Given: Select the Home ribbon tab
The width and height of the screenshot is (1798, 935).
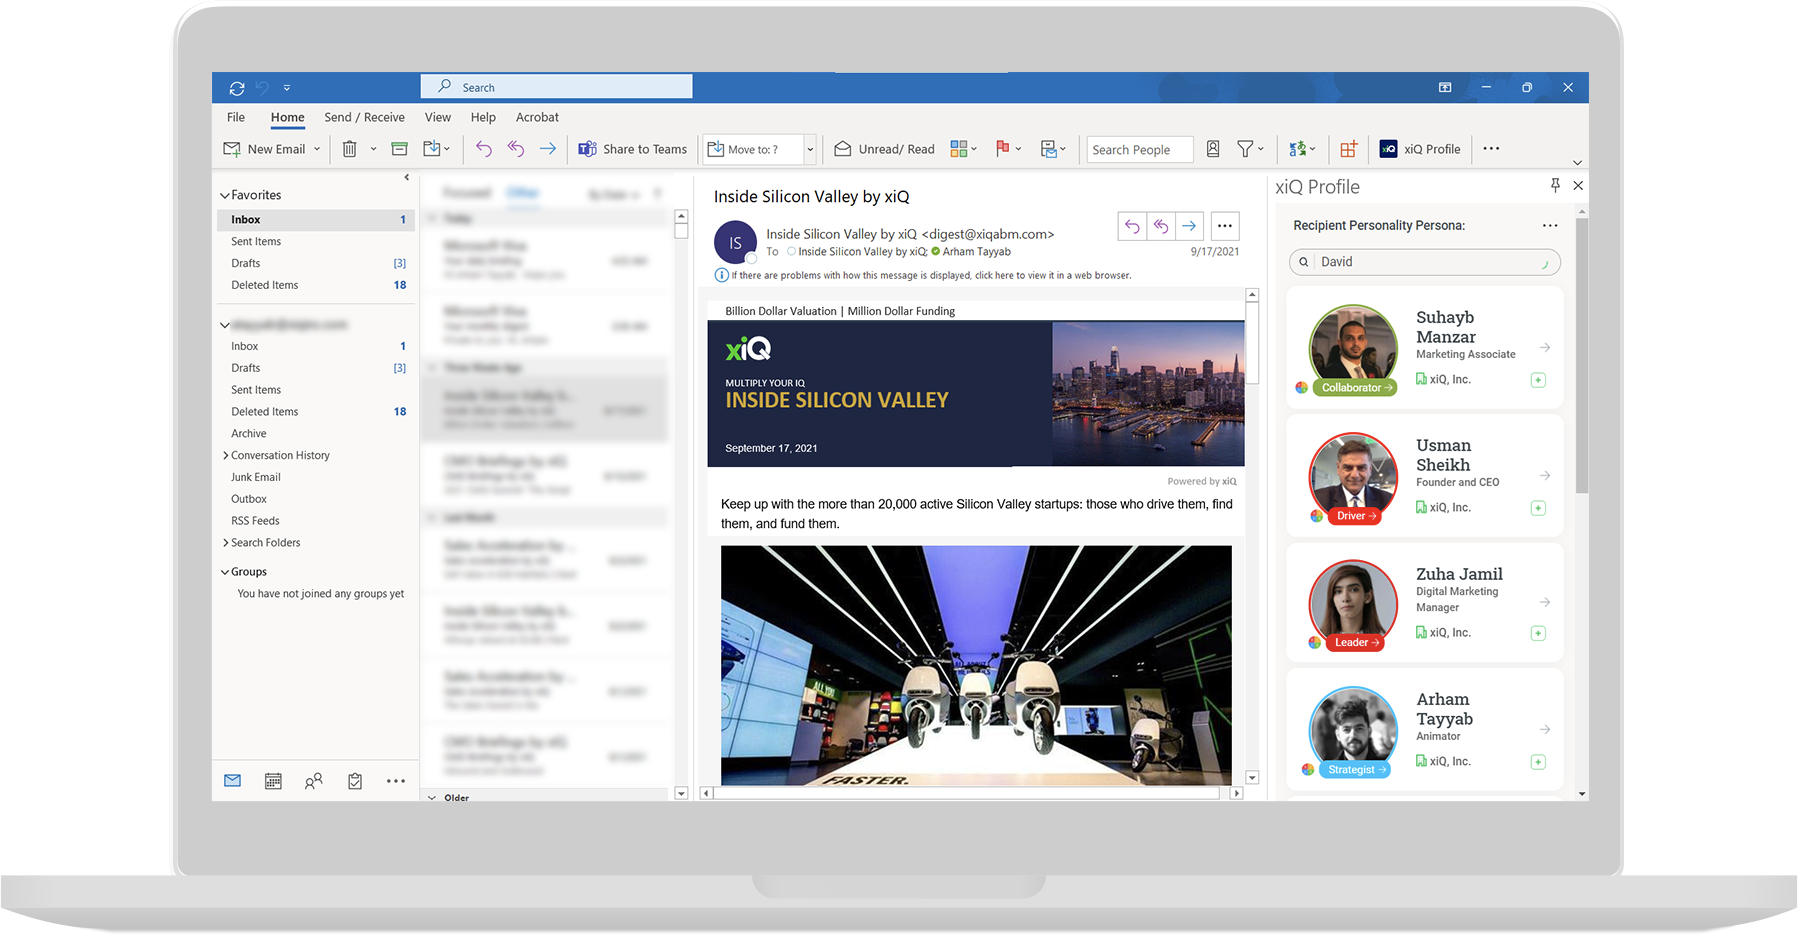Looking at the screenshot, I should [x=287, y=117].
